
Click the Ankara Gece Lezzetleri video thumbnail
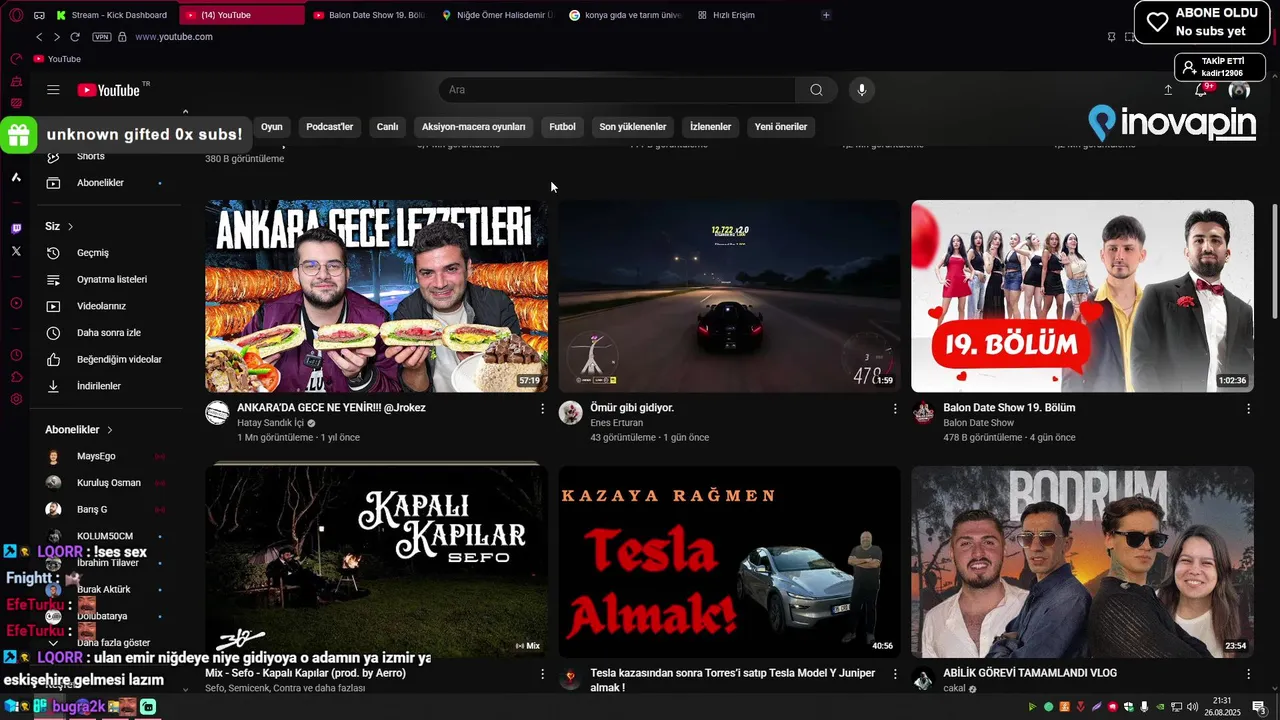(x=376, y=296)
